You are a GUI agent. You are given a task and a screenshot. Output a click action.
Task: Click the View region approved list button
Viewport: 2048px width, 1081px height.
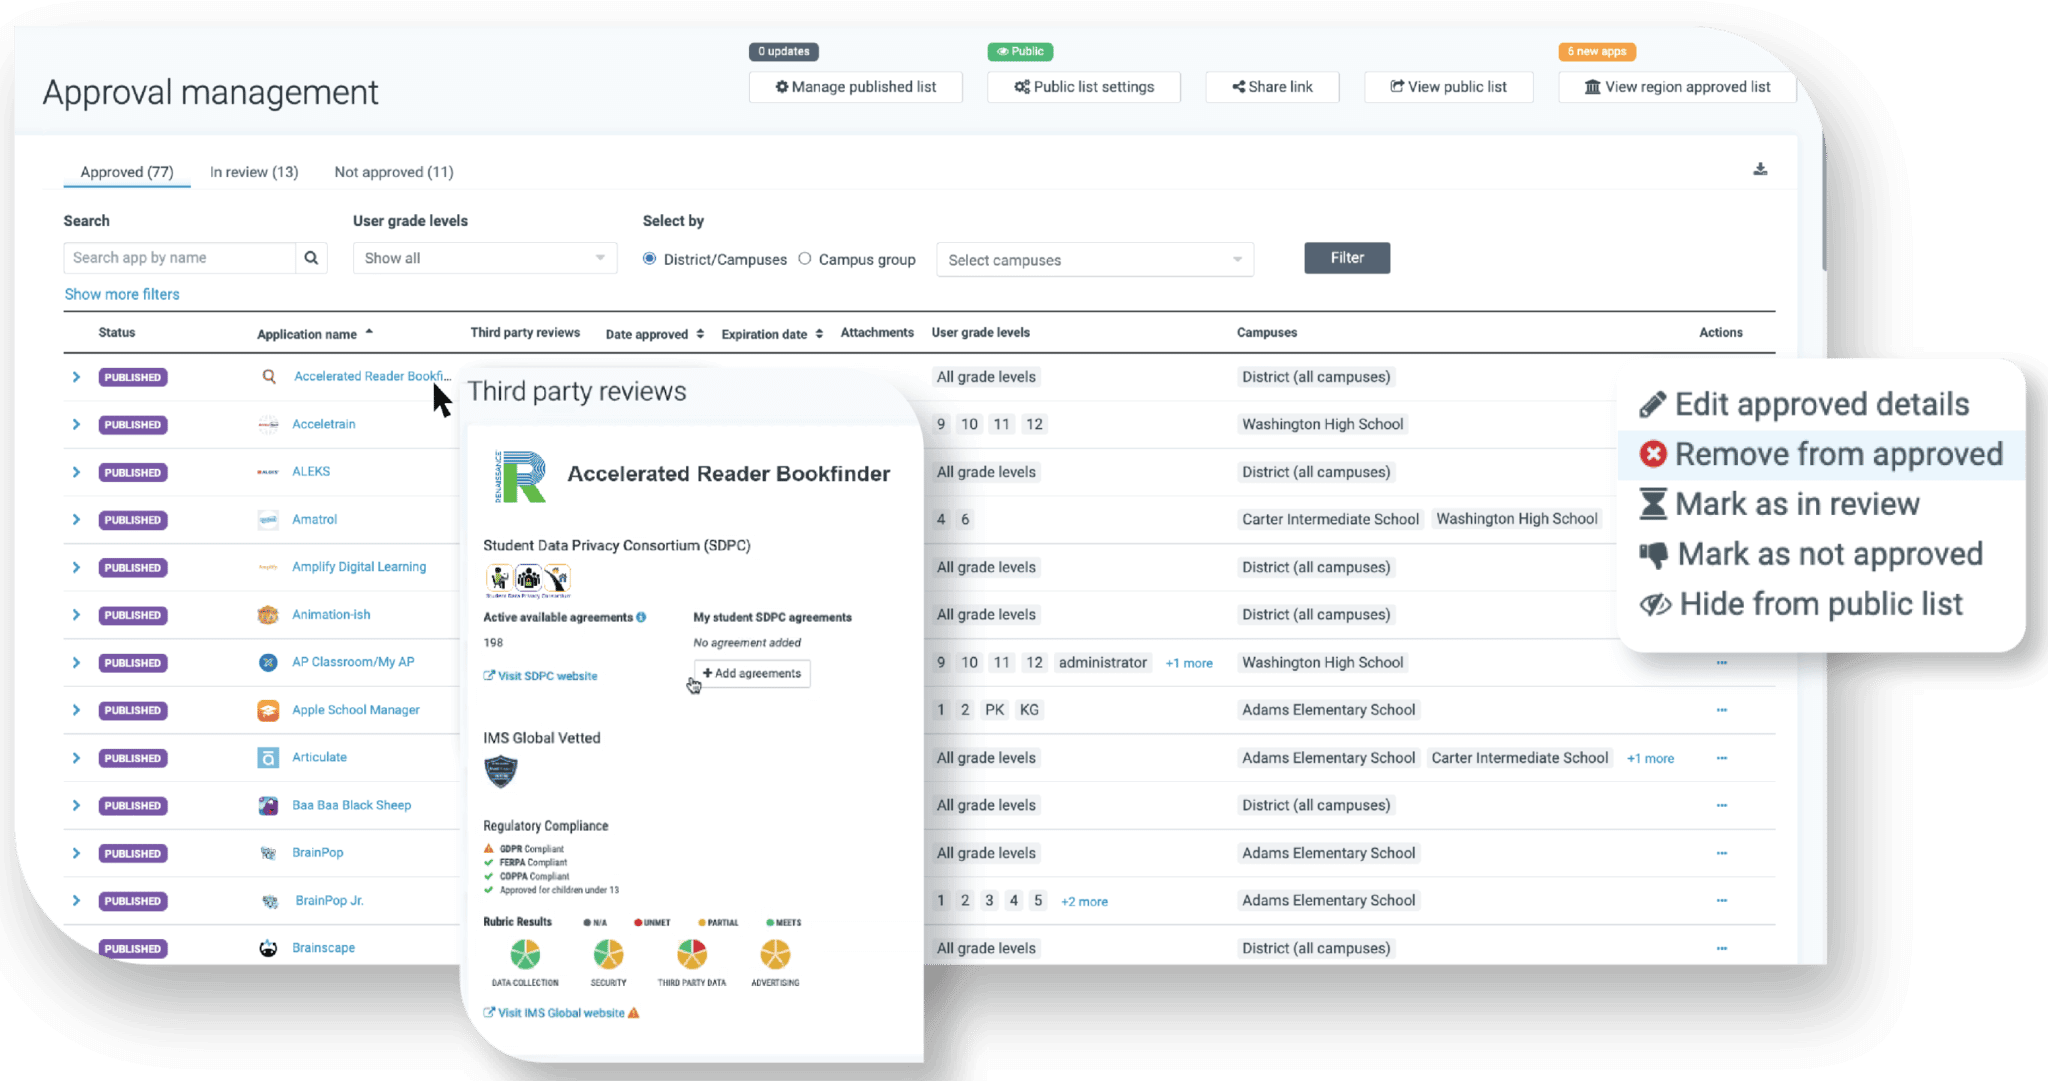(1677, 87)
